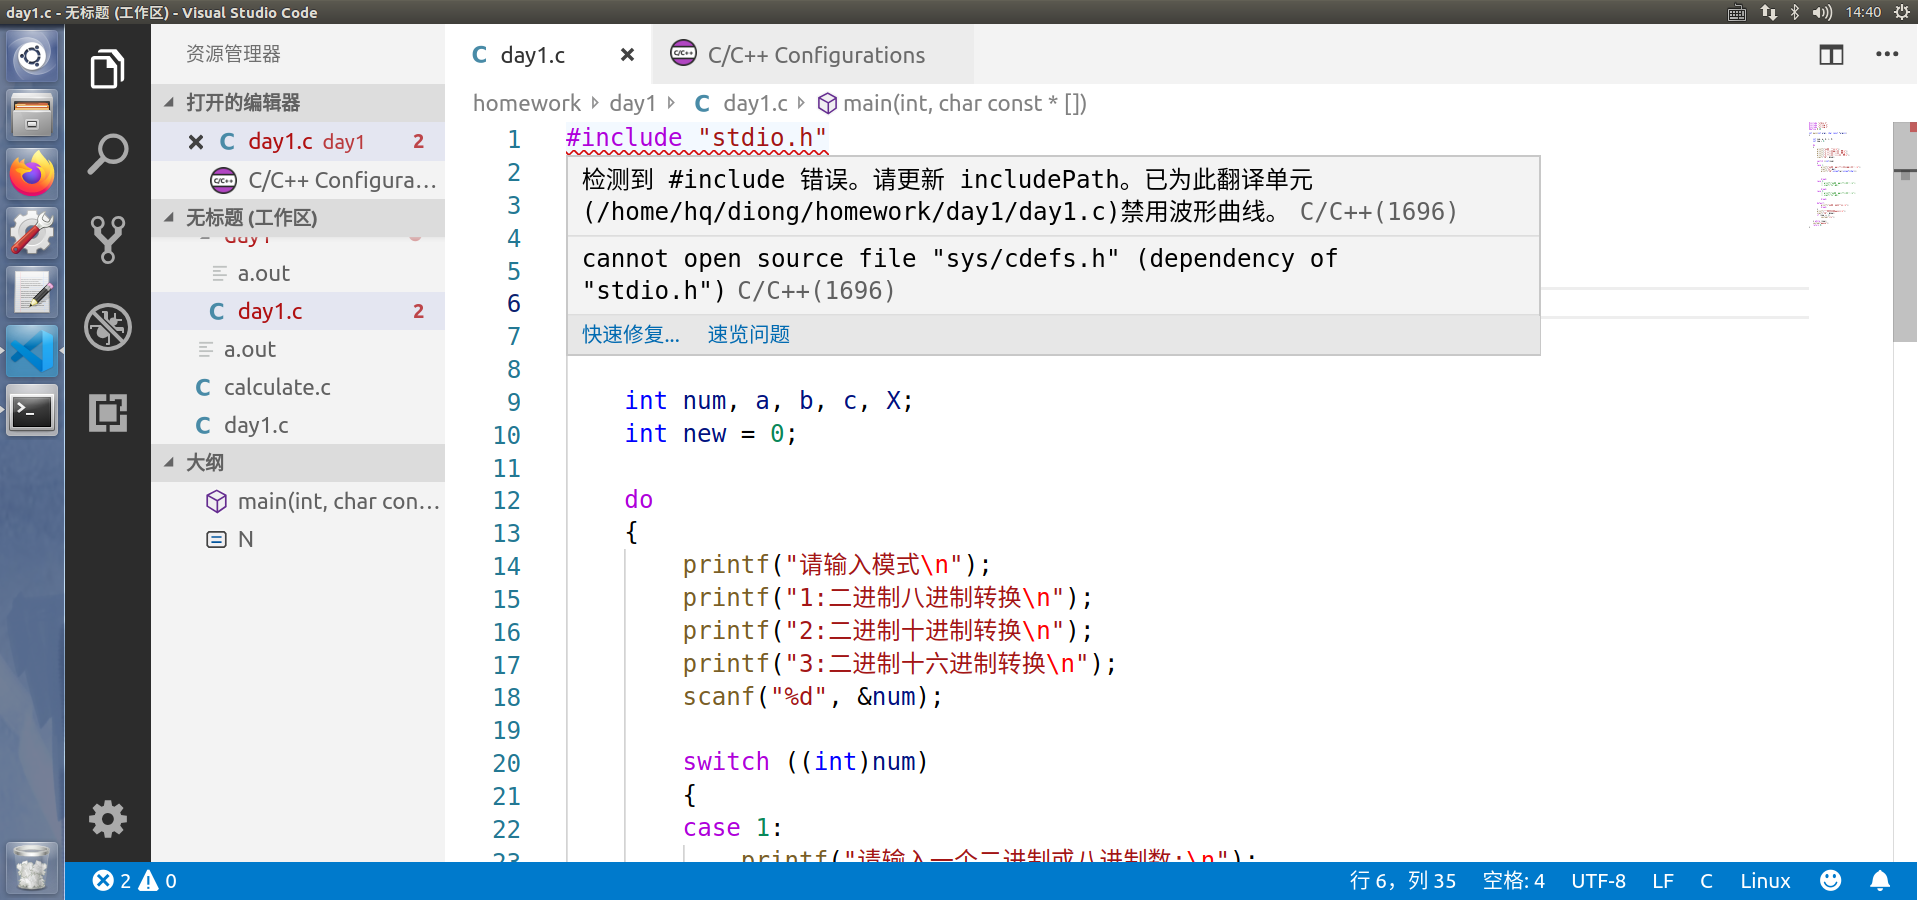Select the Source Control icon

coord(107,240)
